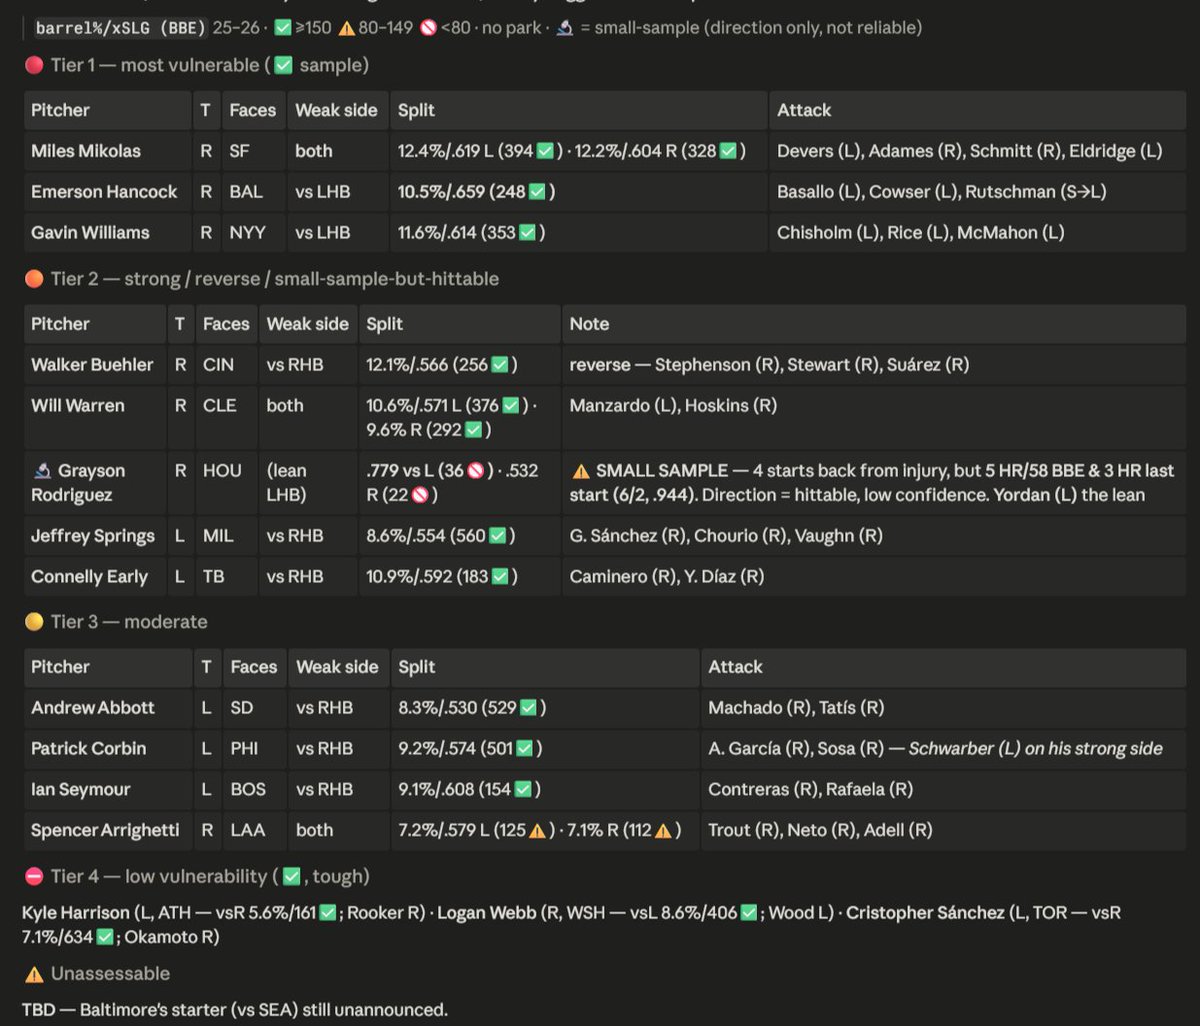Click the note cell with Manzardo, Hoskins
This screenshot has width=1200, height=1026.
click(x=875, y=418)
